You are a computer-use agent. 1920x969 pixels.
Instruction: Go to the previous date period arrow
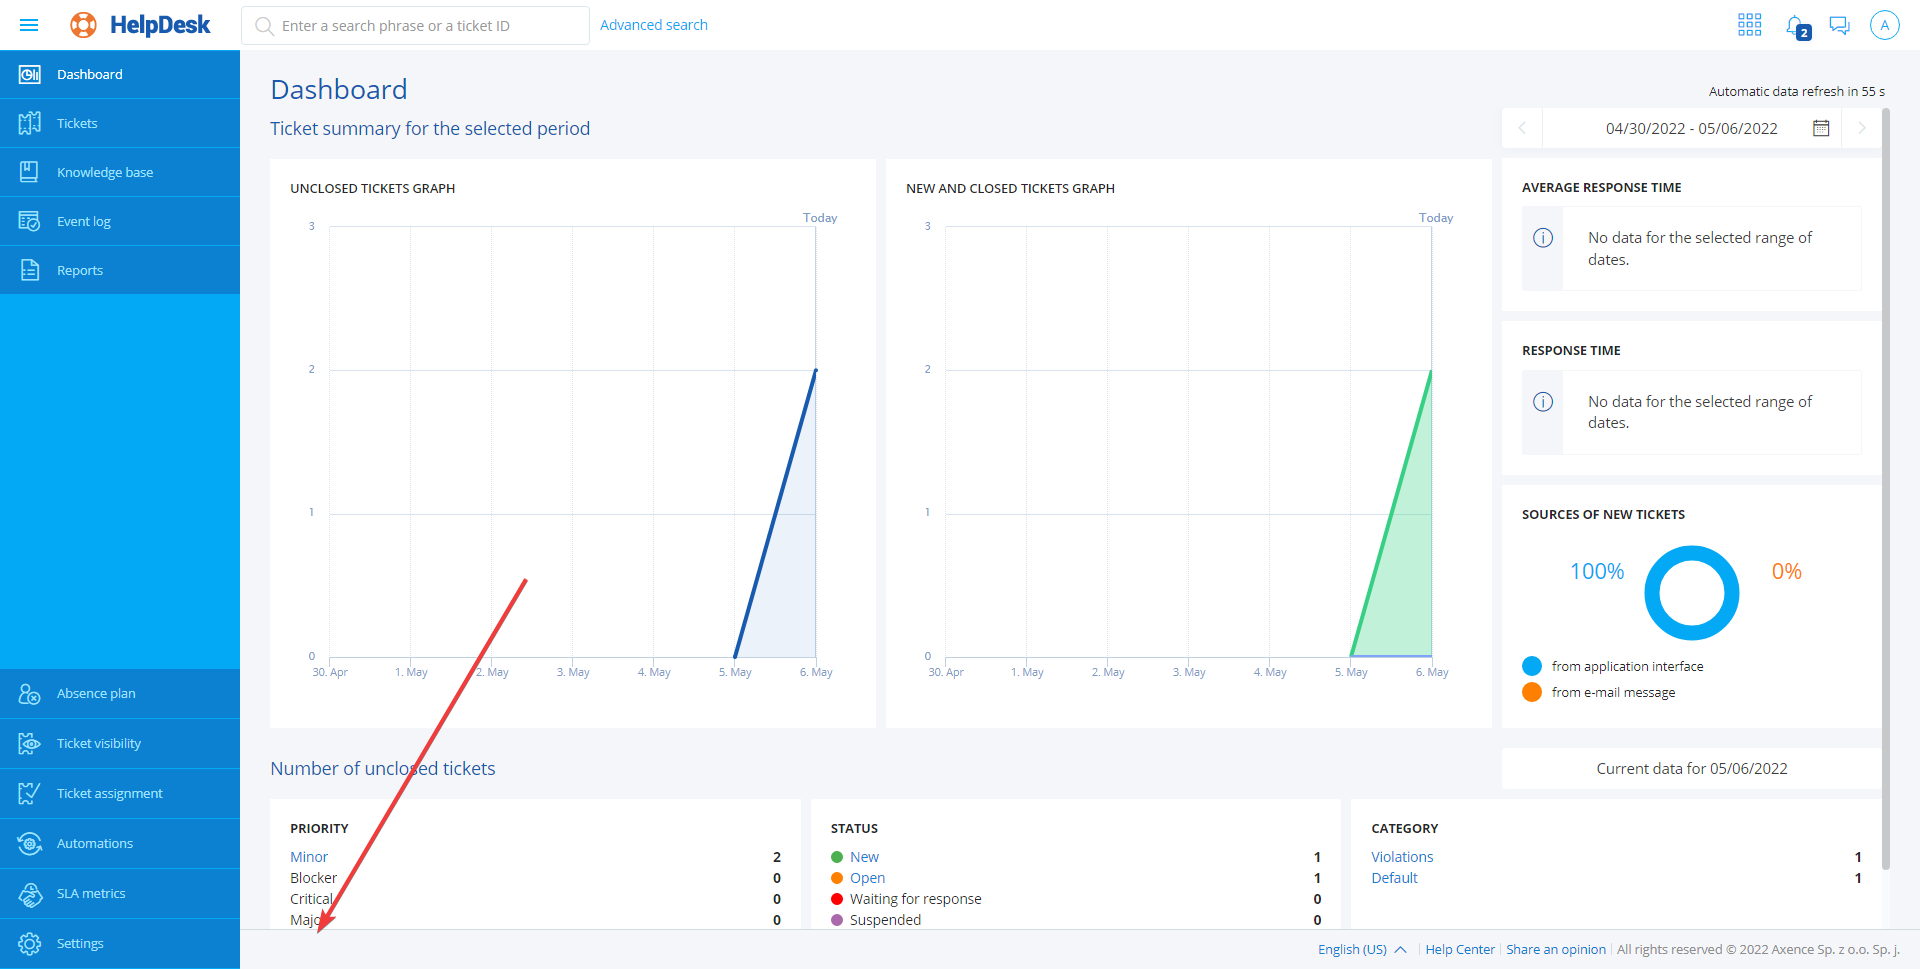(1522, 128)
